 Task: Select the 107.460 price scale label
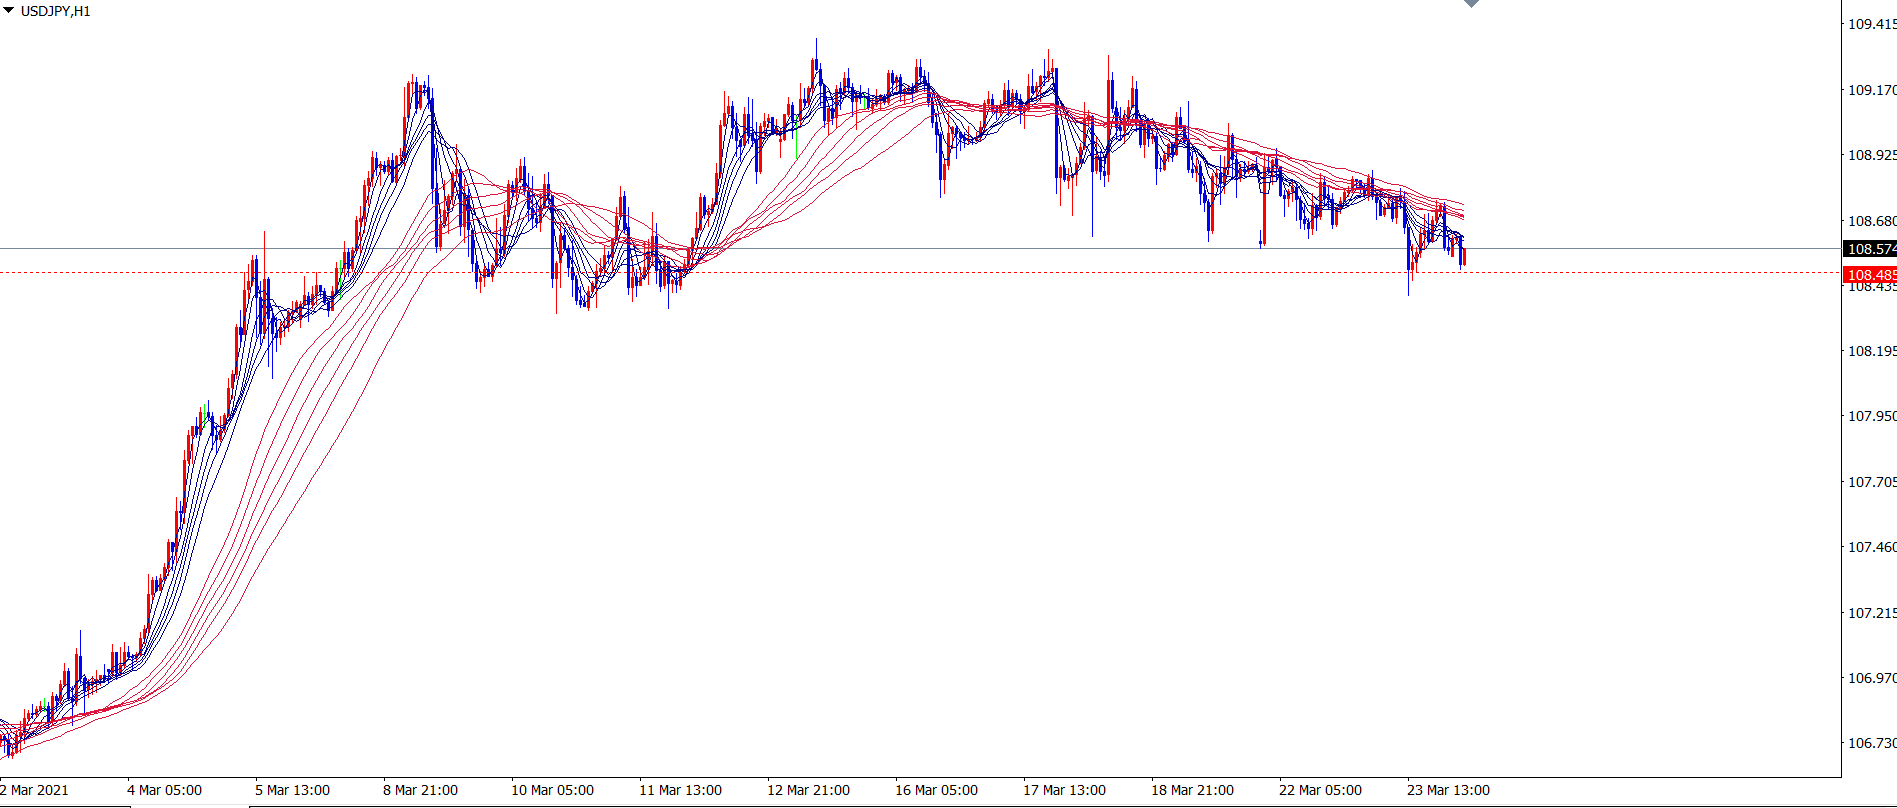(x=1870, y=547)
